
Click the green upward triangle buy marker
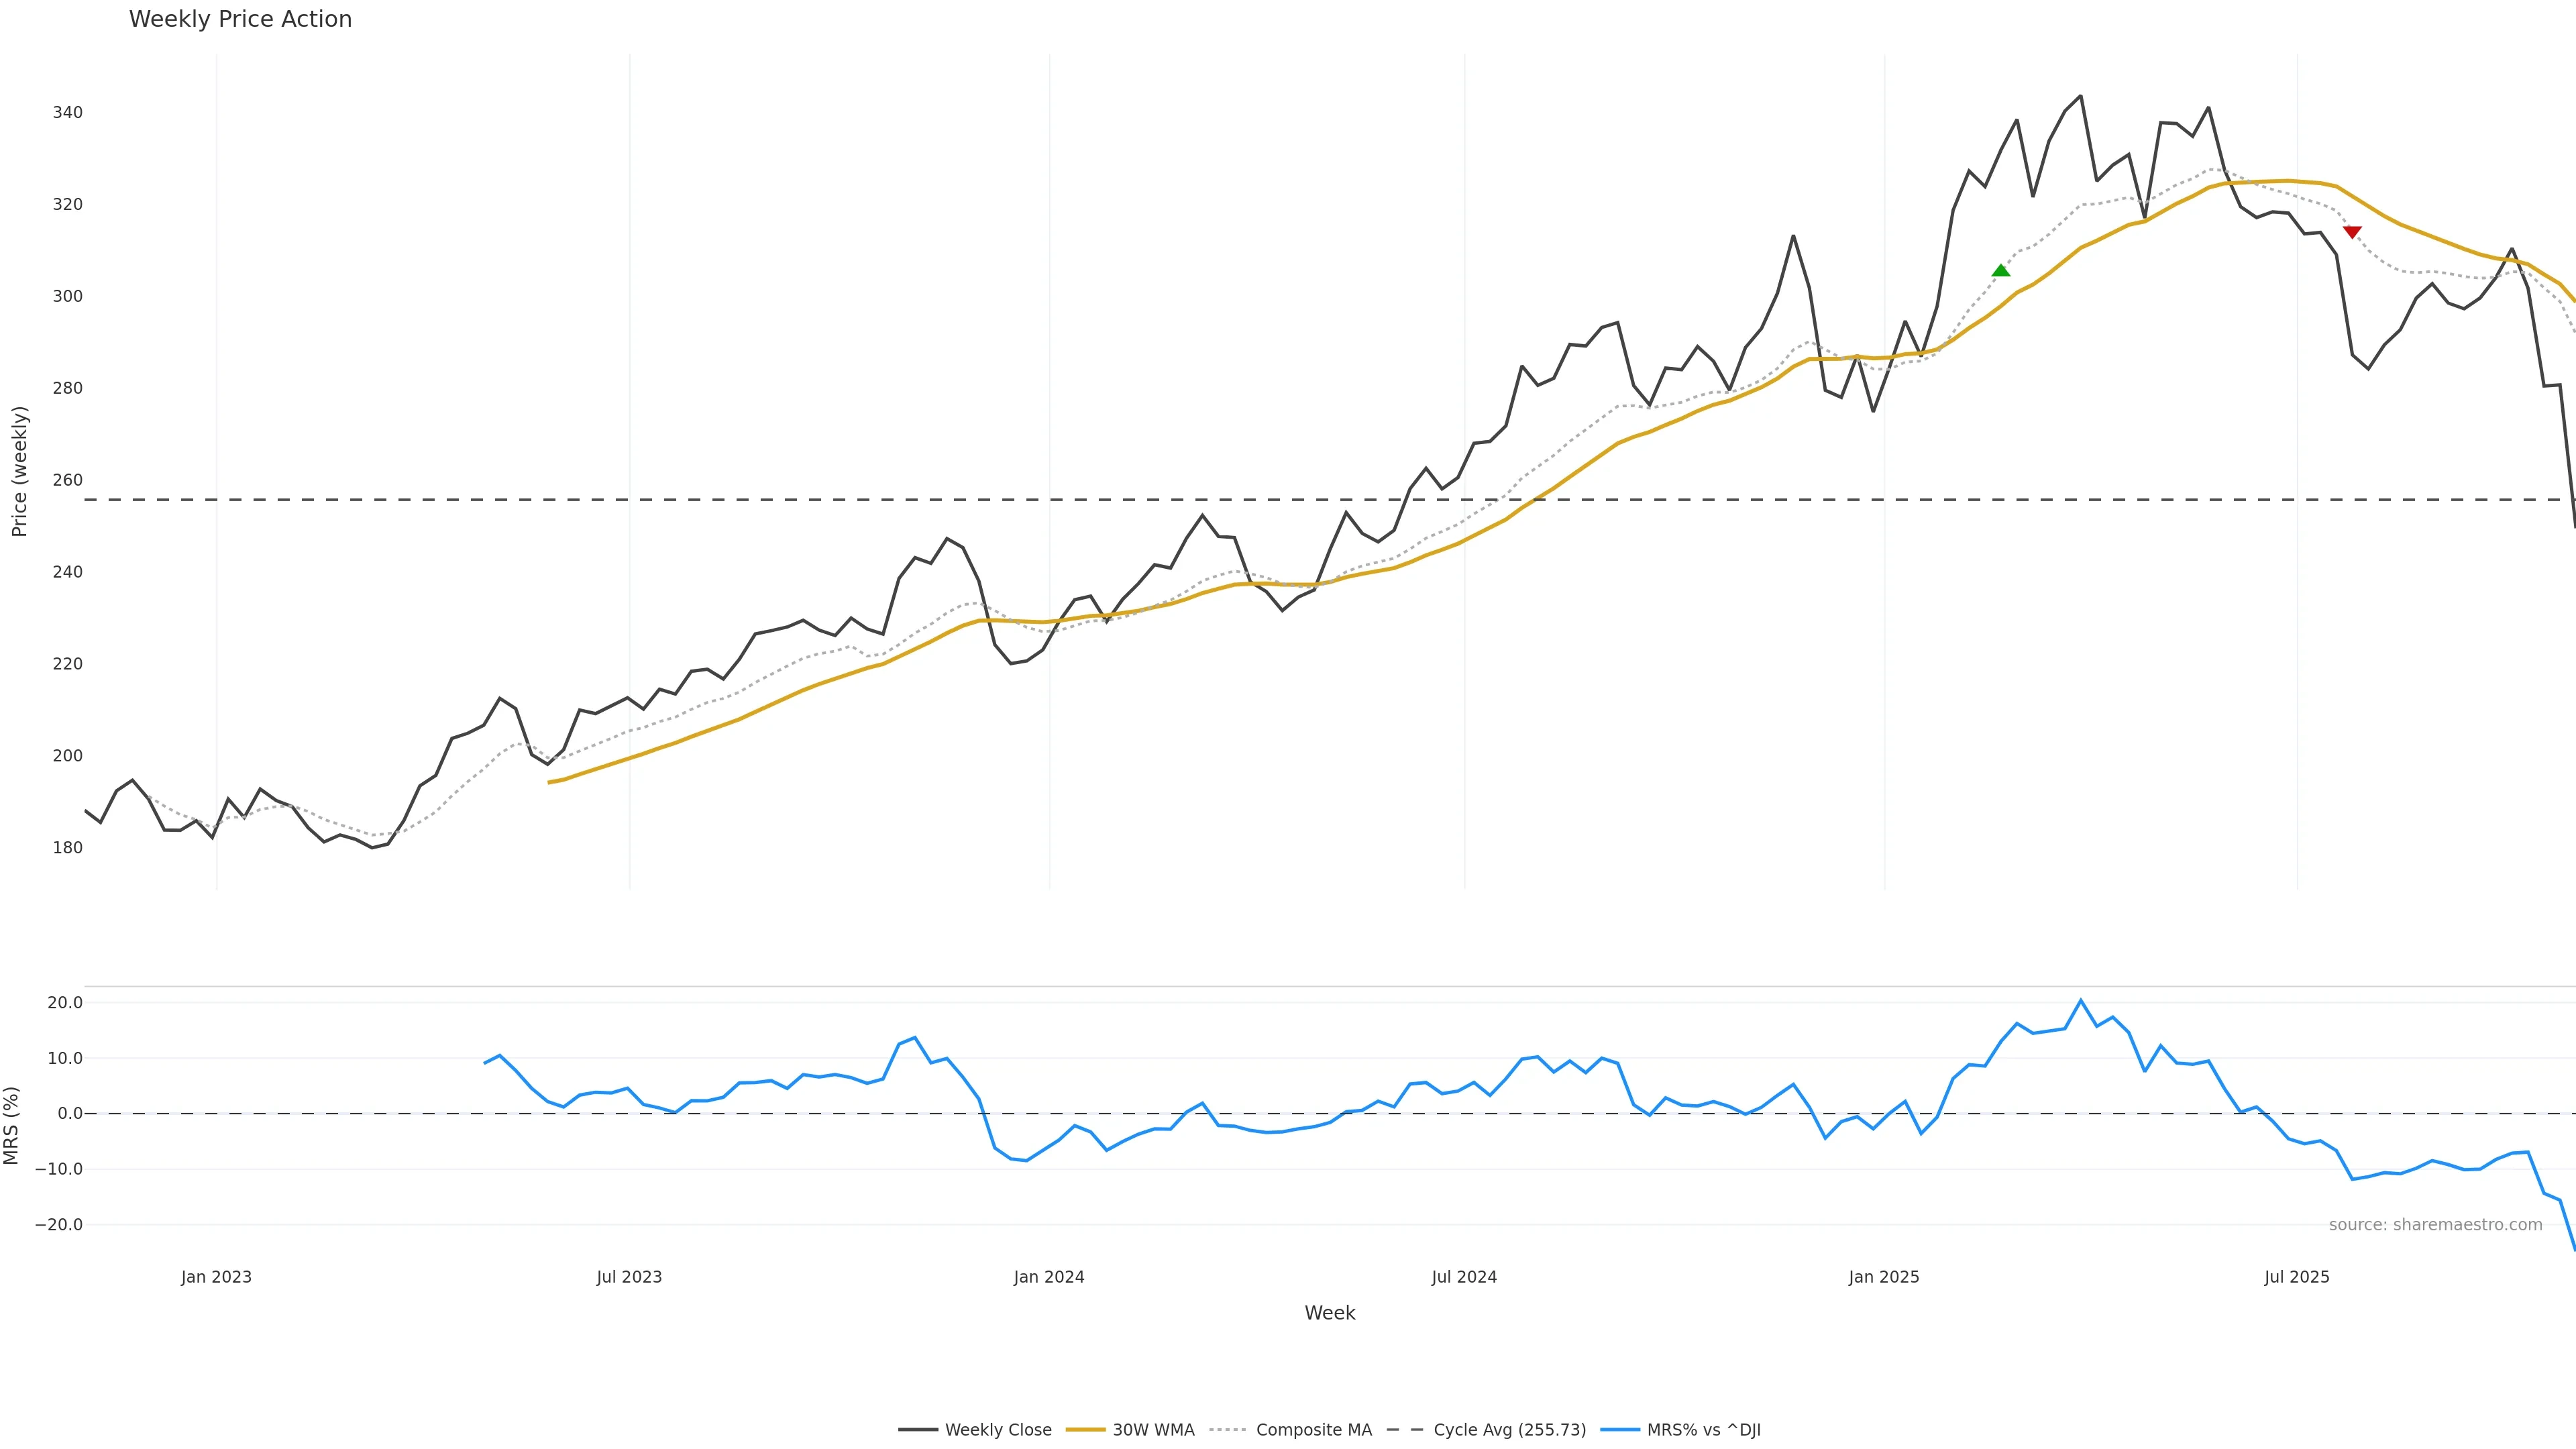point(2000,271)
